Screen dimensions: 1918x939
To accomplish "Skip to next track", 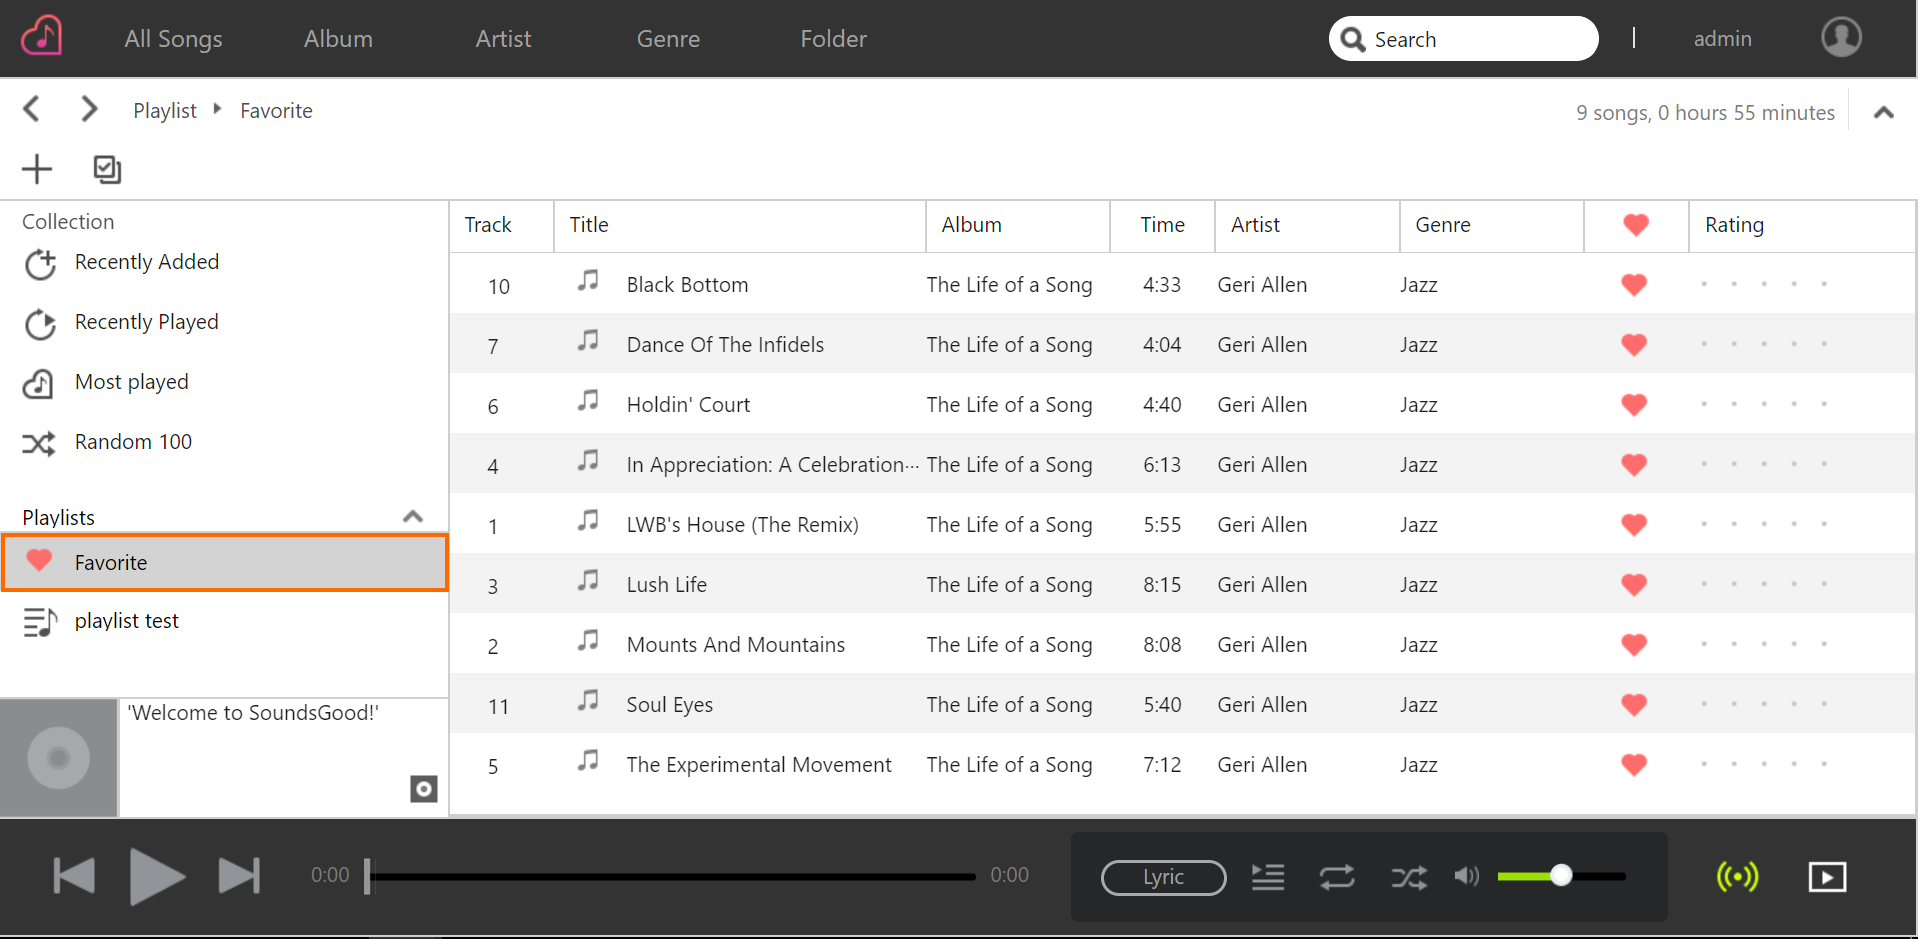I will [239, 876].
